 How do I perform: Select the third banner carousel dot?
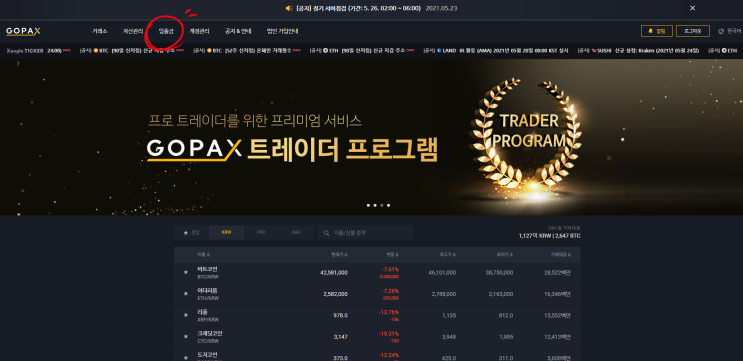click(381, 205)
